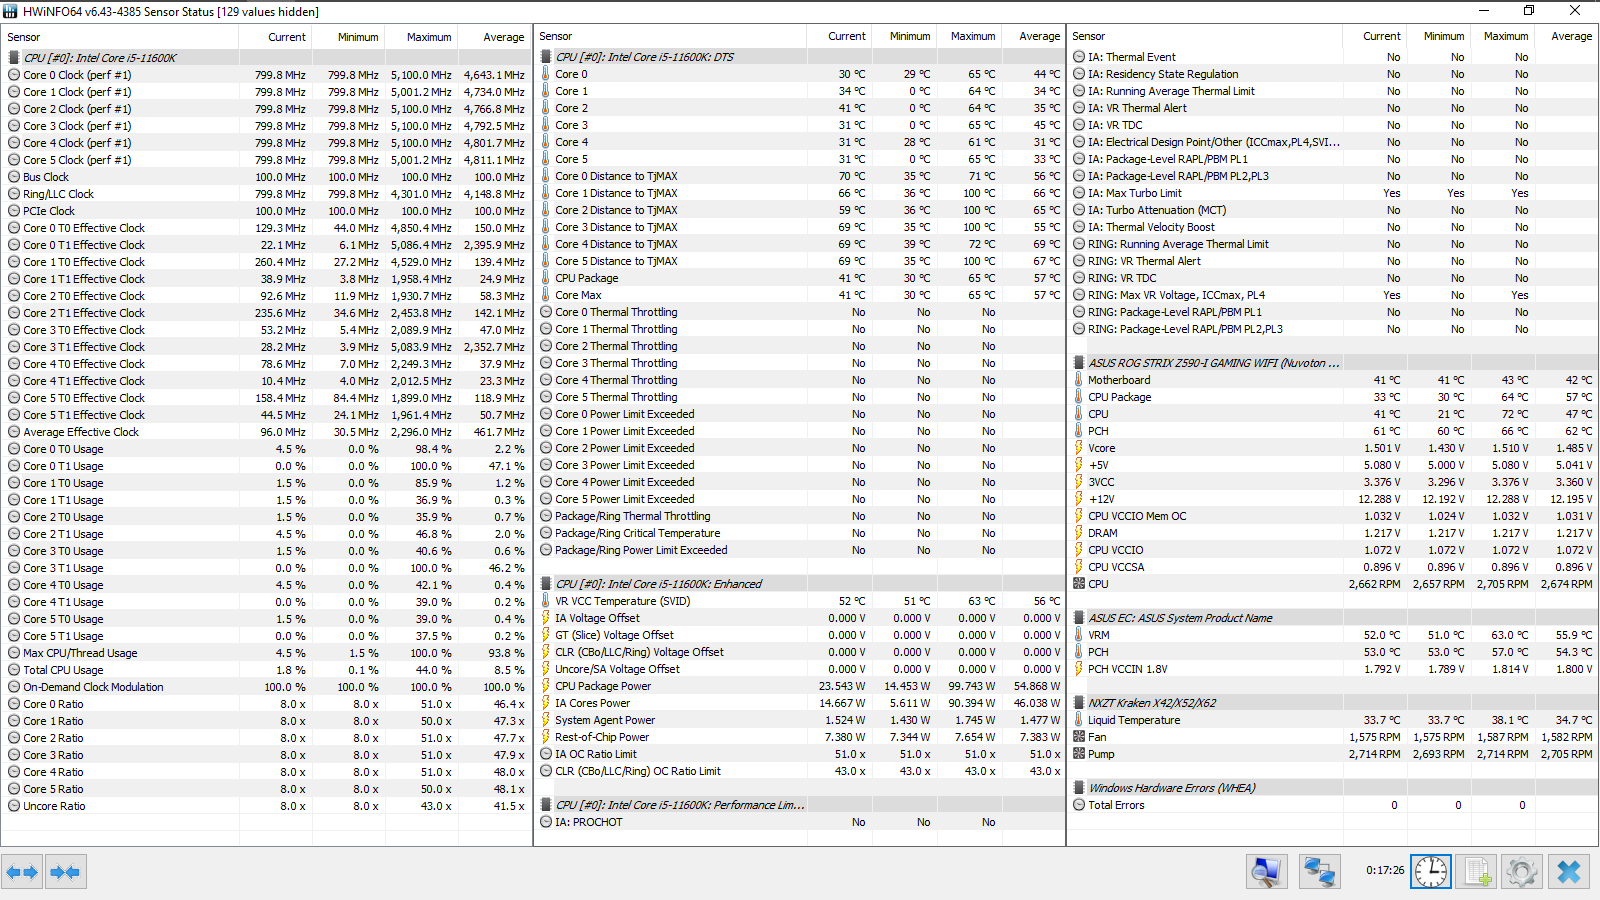Click the thermometer icon beside Motherboard
This screenshot has width=1600, height=900.
click(1079, 380)
